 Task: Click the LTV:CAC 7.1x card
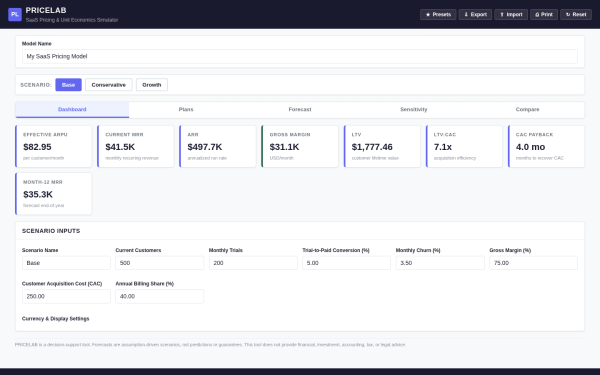[x=464, y=146]
